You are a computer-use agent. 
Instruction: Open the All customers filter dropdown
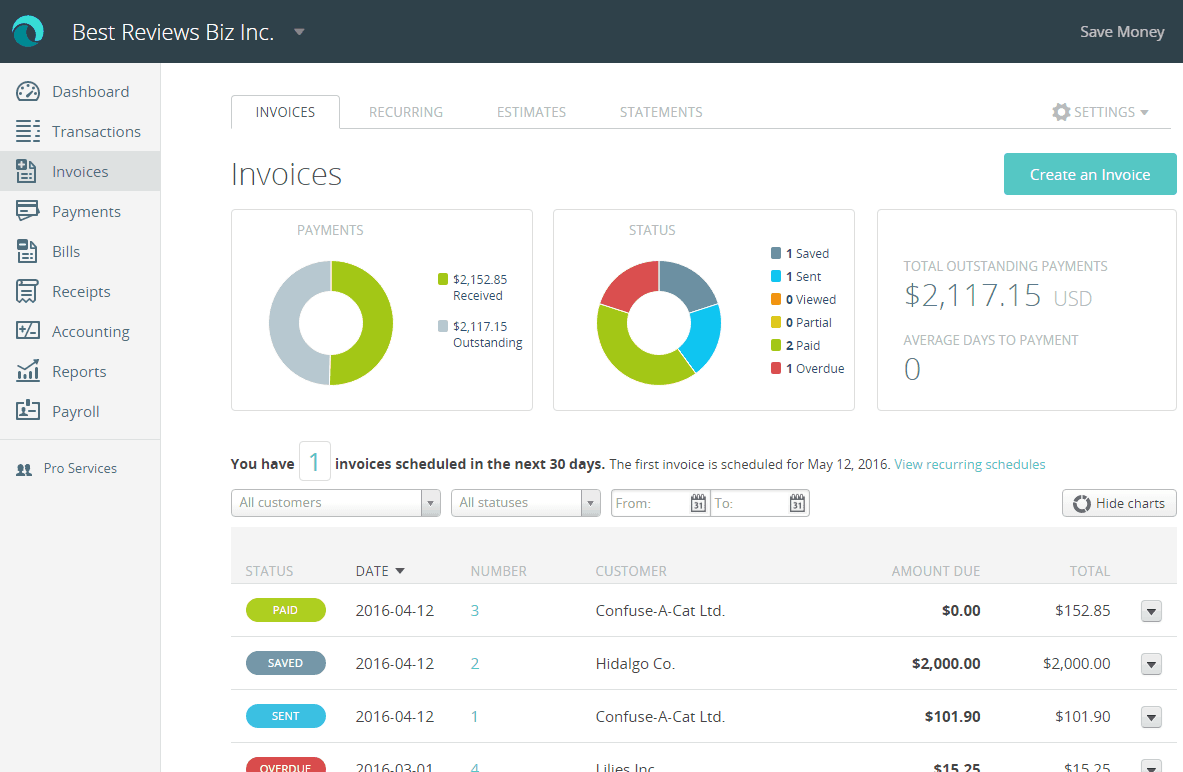[335, 503]
